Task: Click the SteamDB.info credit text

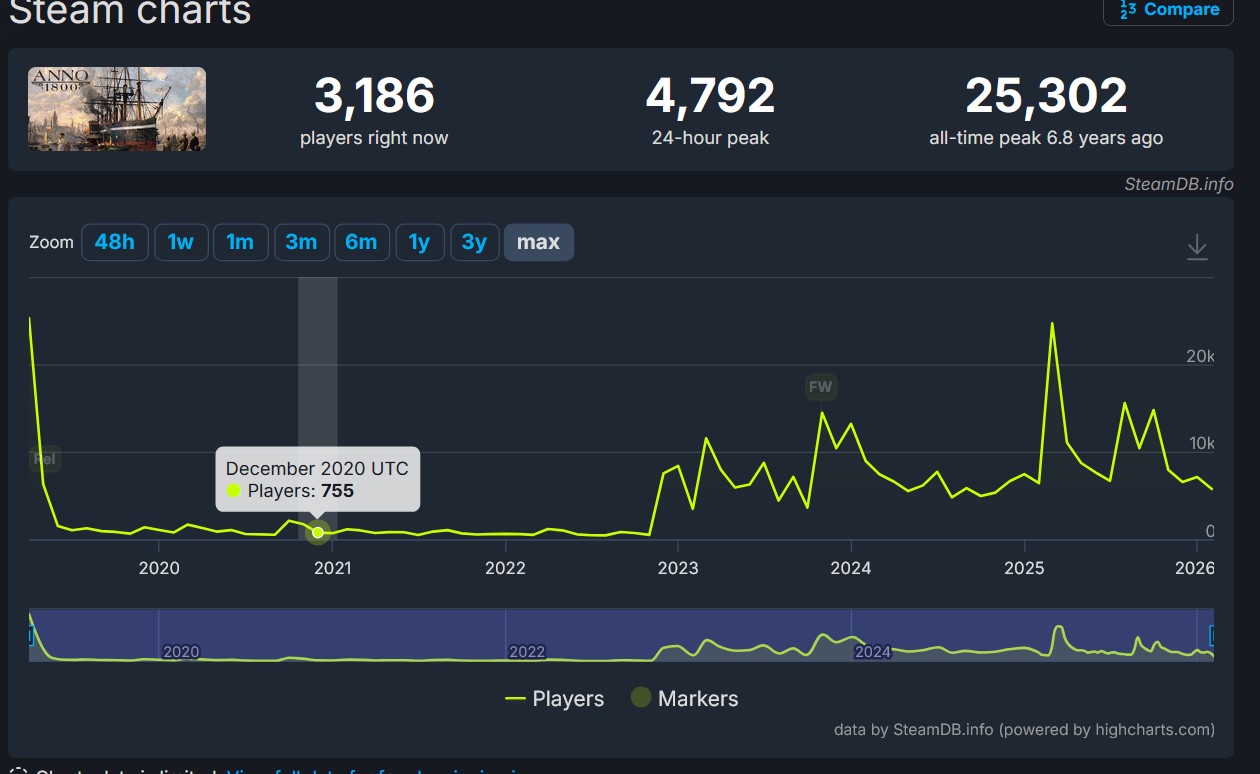Action: coord(1179,184)
